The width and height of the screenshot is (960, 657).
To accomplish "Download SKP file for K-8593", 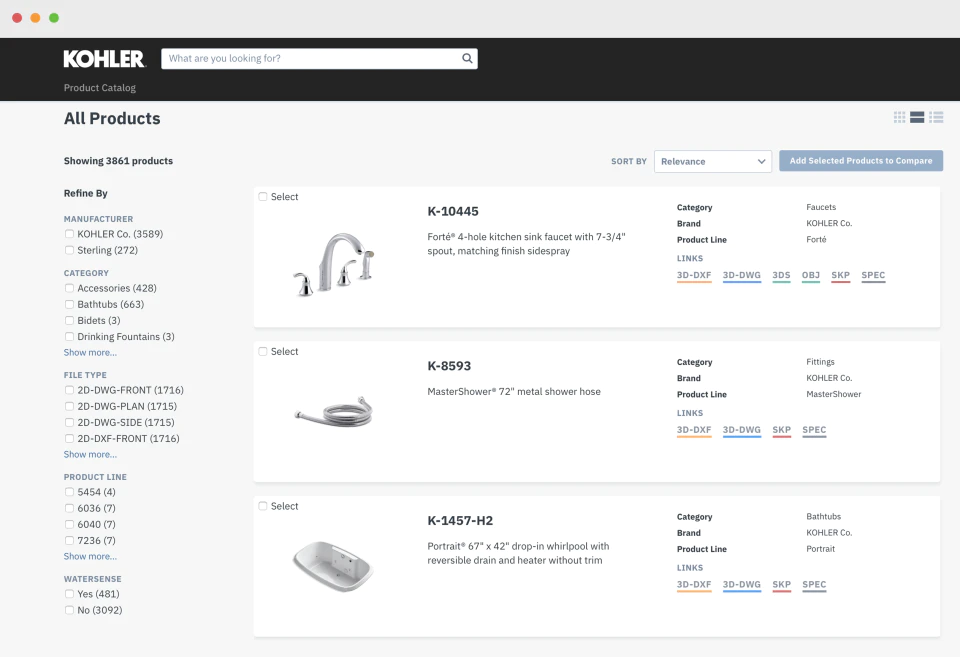I will 782,430.
